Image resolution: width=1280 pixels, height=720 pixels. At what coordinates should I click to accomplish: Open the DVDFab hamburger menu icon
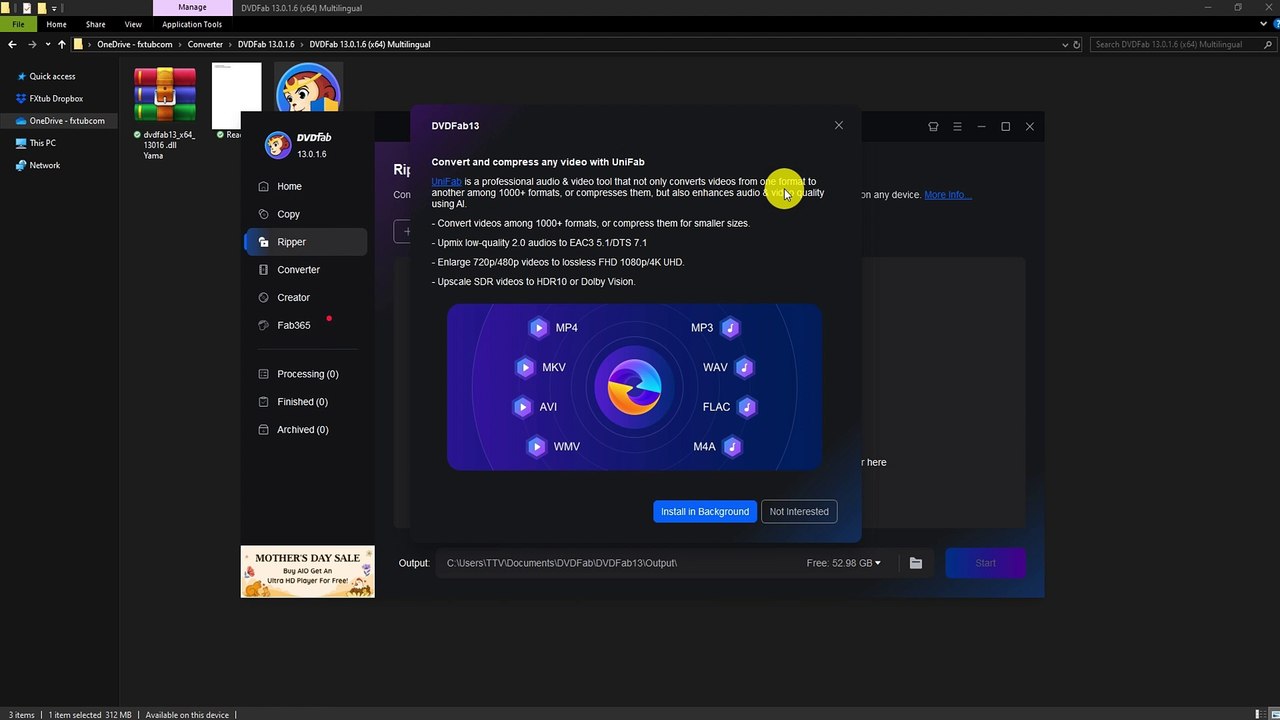[957, 127]
